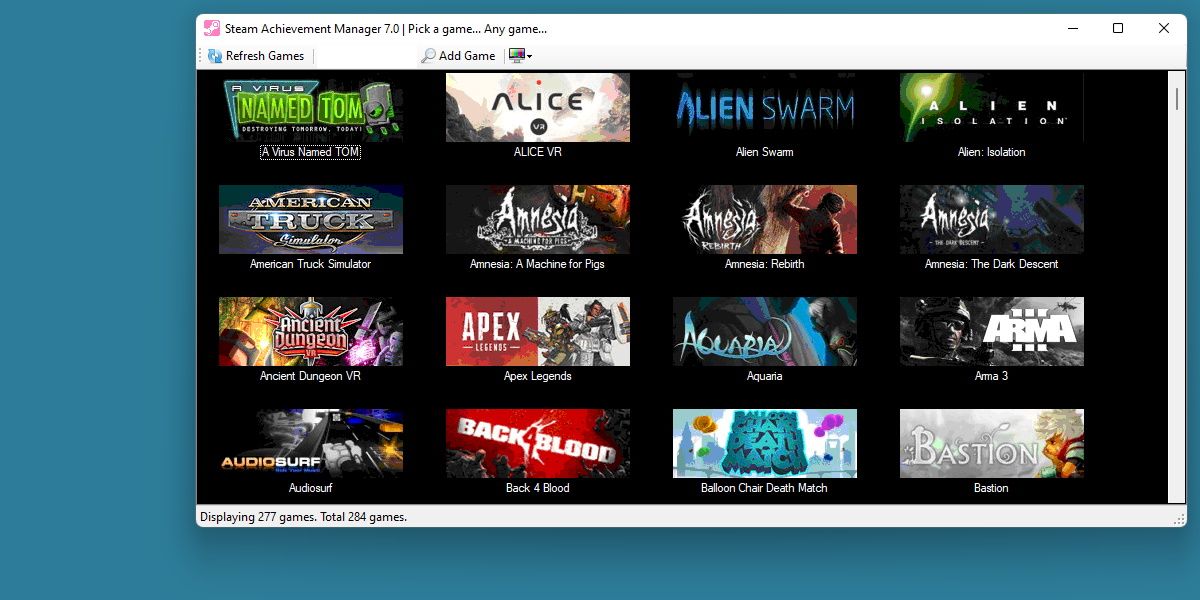
Task: Open ALICE VR achievements
Action: [537, 107]
